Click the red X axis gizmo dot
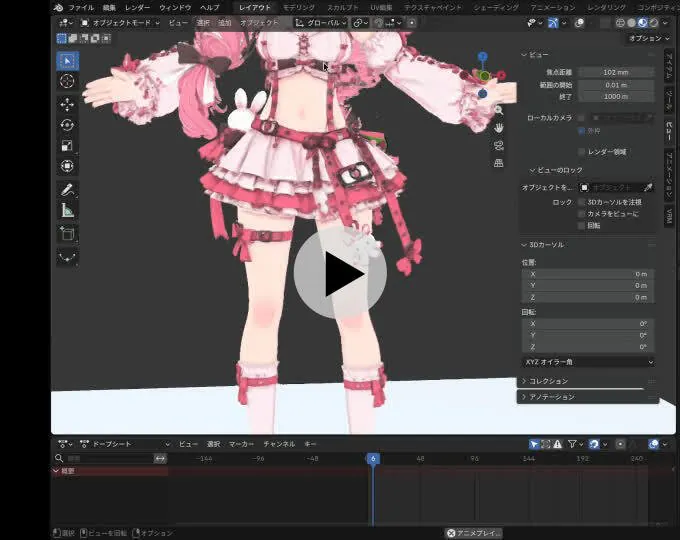 501,75
